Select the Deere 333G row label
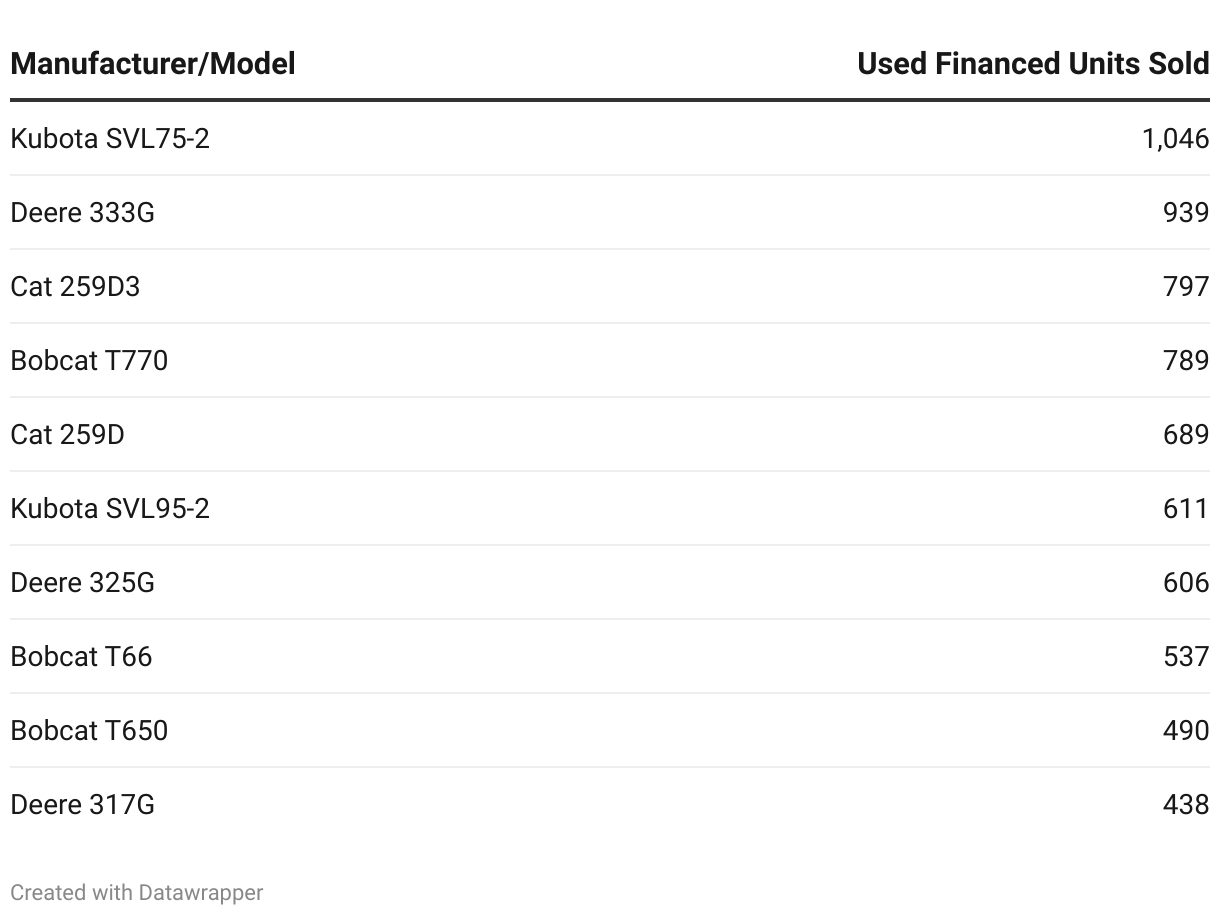 pos(83,213)
